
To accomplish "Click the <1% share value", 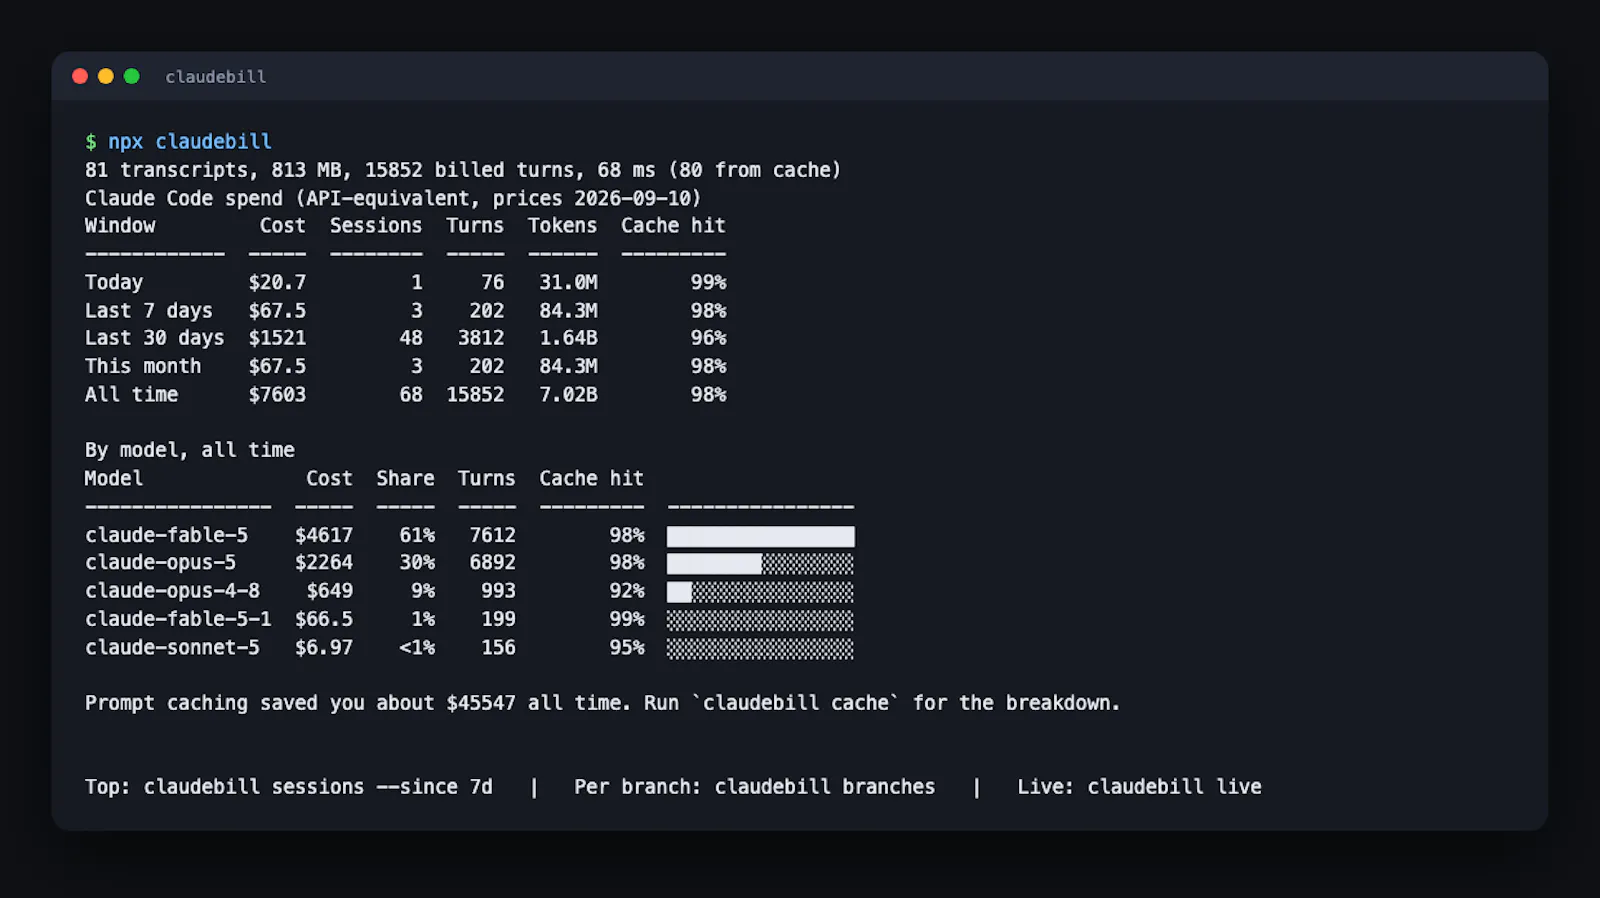I will click(418, 648).
